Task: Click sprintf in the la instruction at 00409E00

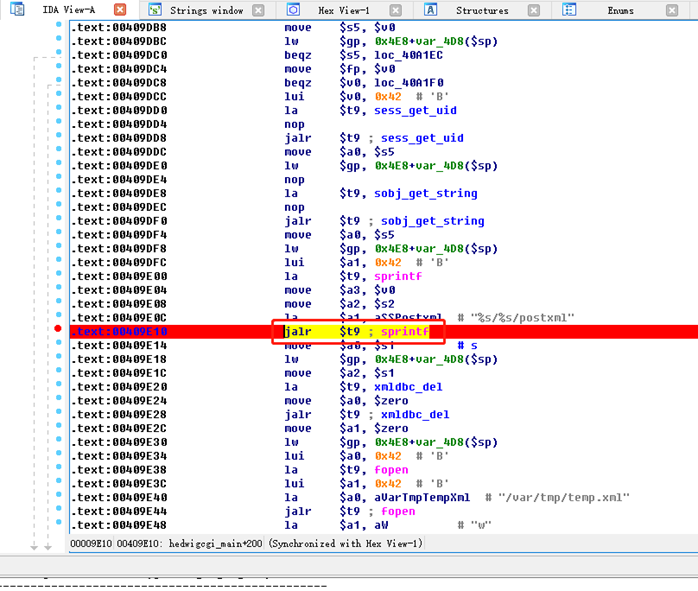Action: (x=398, y=276)
